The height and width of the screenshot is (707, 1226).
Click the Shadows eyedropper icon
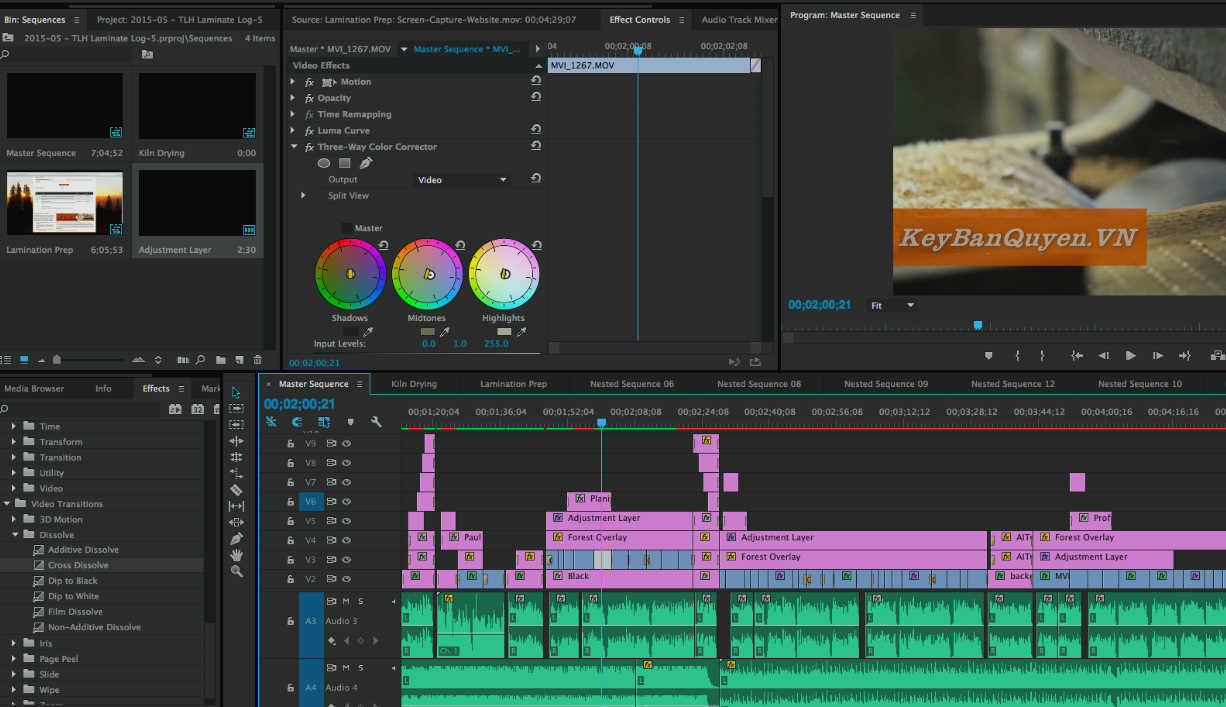tap(368, 332)
